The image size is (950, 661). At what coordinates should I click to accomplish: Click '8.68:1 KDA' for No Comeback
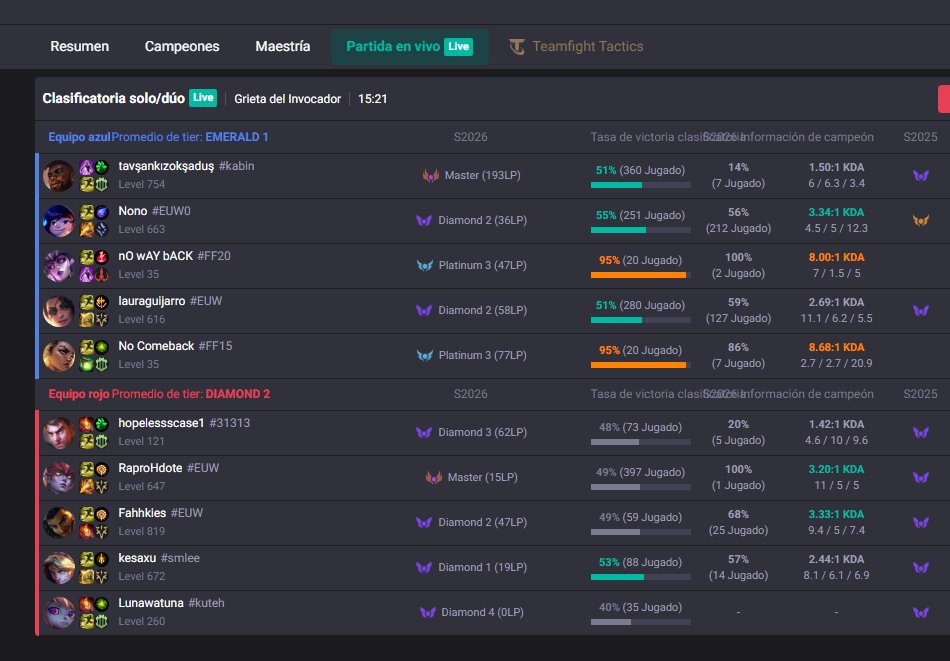[836, 347]
